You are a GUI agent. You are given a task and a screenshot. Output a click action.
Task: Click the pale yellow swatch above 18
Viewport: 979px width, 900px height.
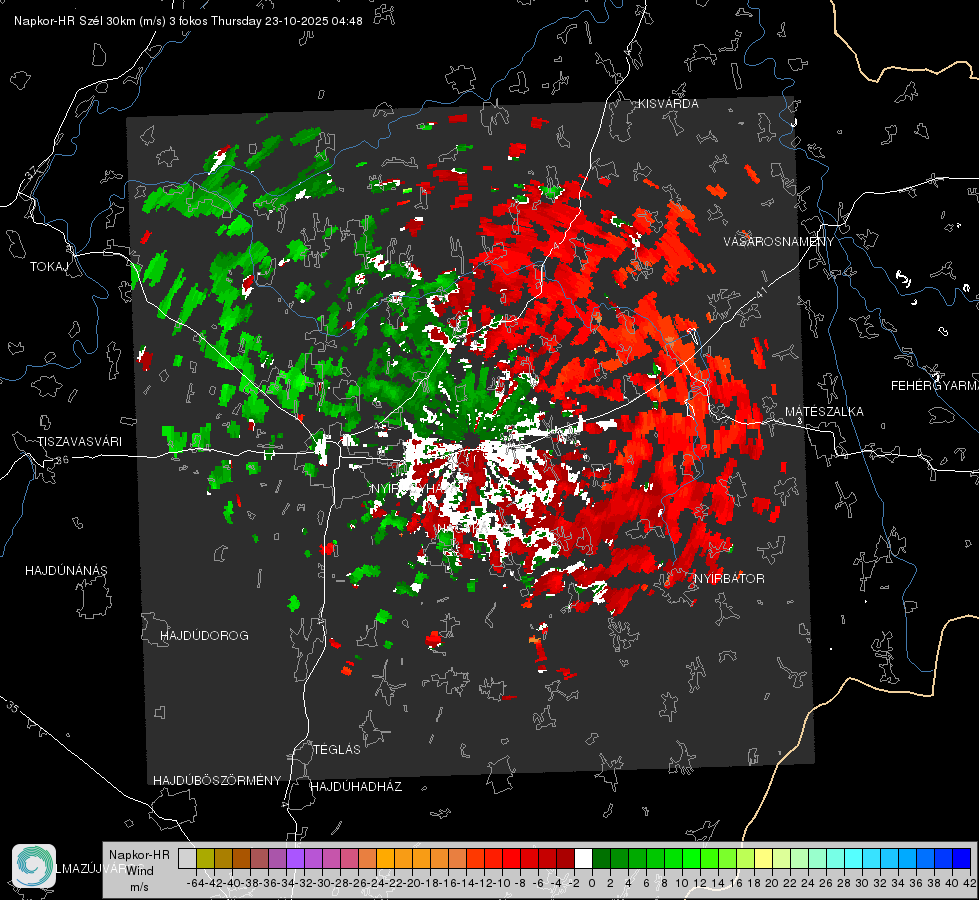click(x=764, y=858)
